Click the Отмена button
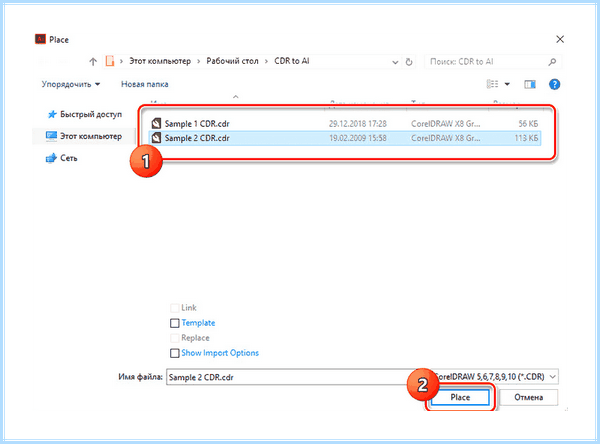This screenshot has width=600, height=444. pos(528,397)
